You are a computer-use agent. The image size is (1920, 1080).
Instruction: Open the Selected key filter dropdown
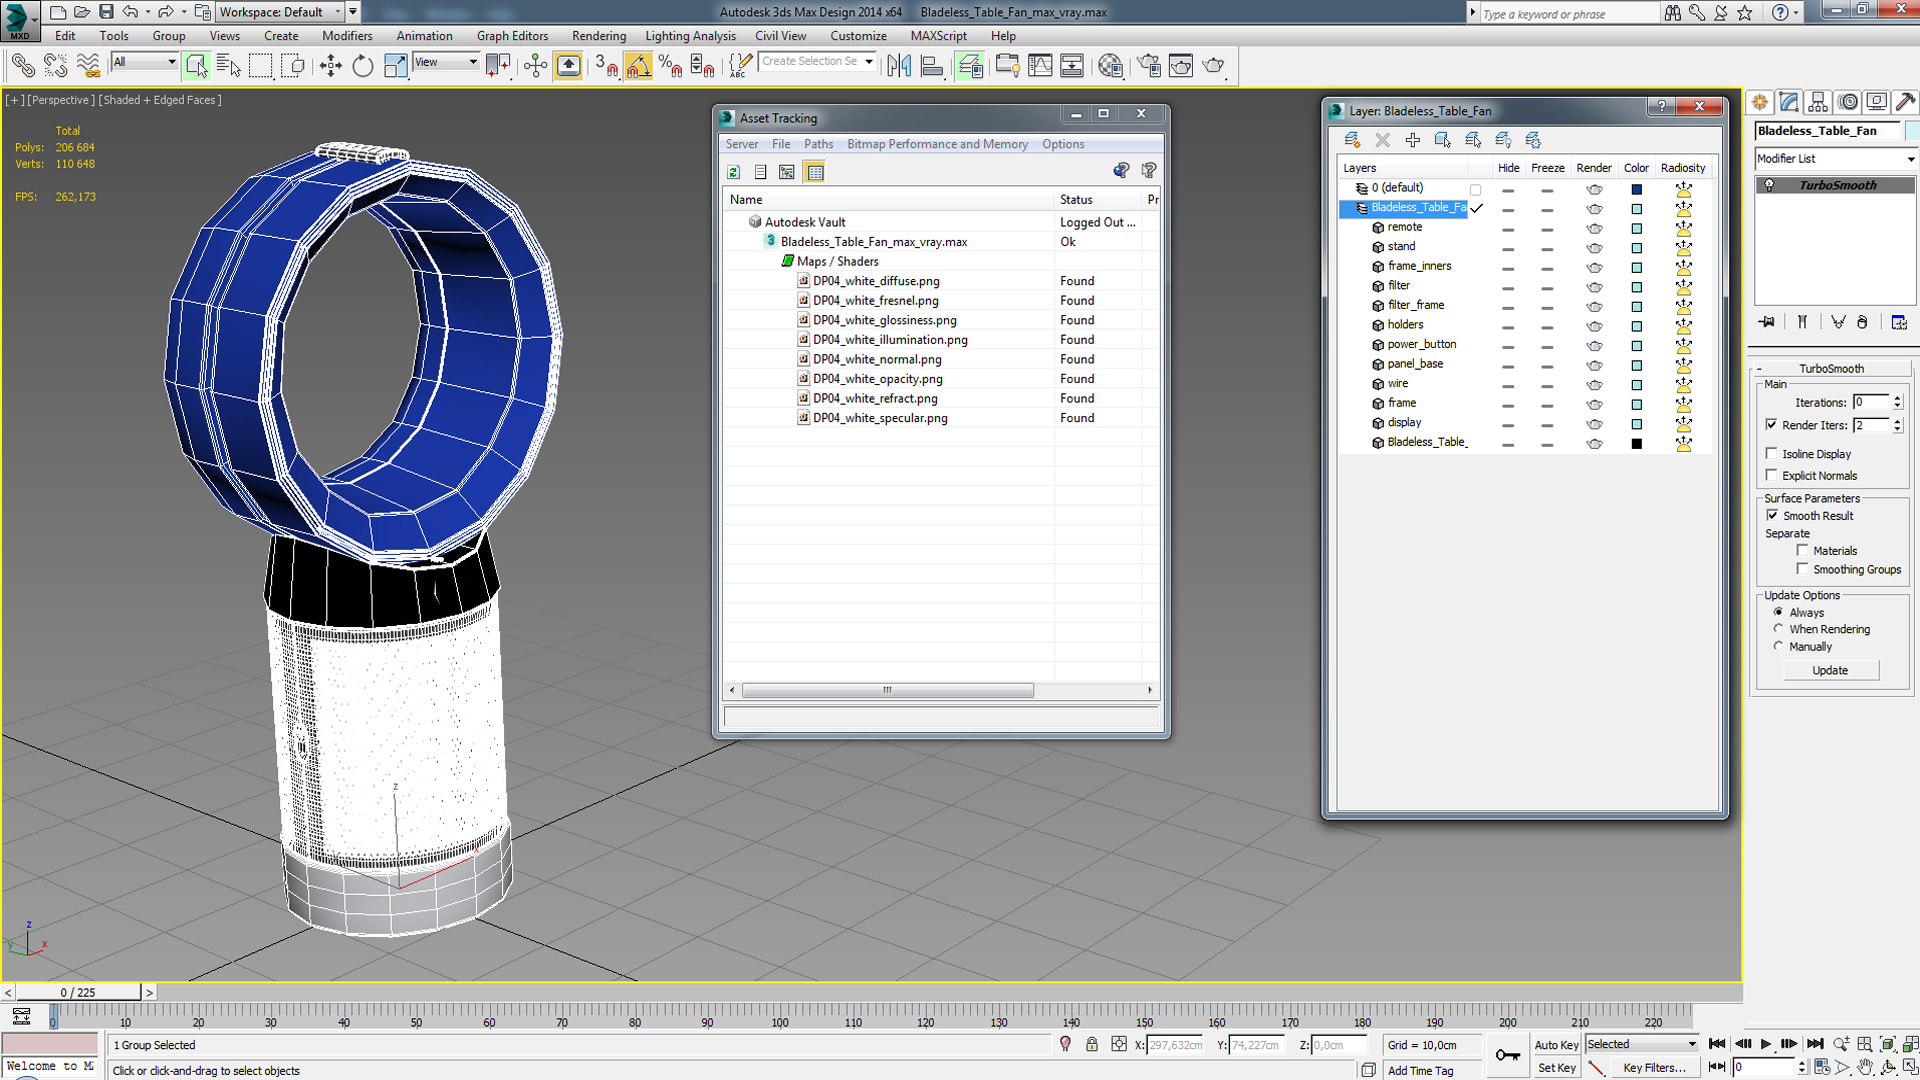click(x=1641, y=1044)
